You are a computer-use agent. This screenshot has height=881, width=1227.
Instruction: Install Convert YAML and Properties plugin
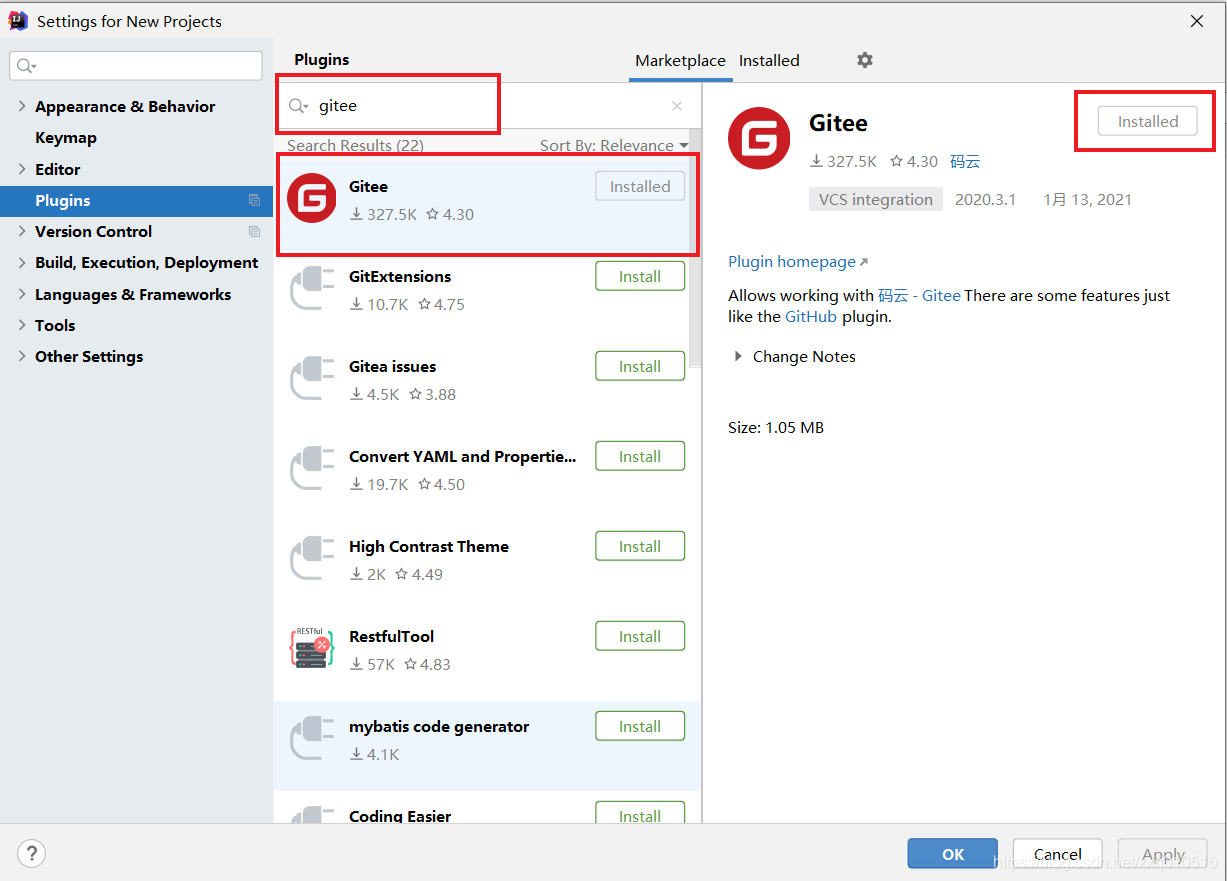click(640, 456)
